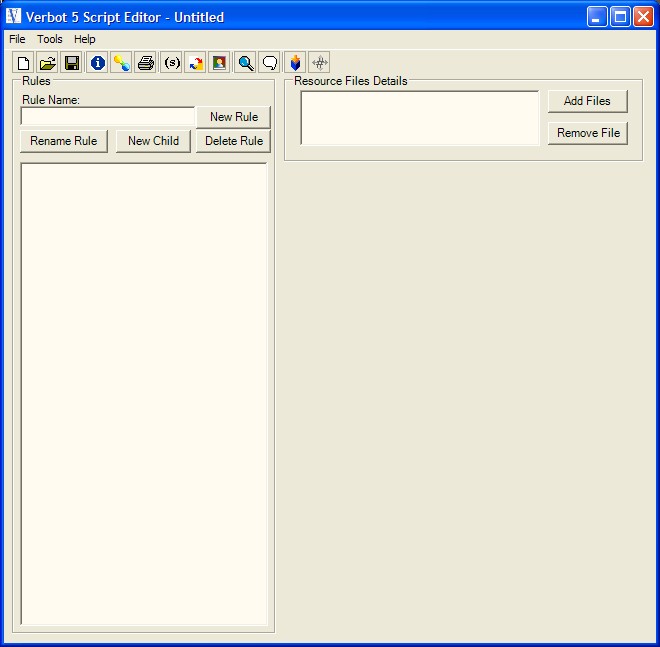Image resolution: width=660 pixels, height=647 pixels.
Task: Save with the floppy disk icon
Action: click(72, 63)
